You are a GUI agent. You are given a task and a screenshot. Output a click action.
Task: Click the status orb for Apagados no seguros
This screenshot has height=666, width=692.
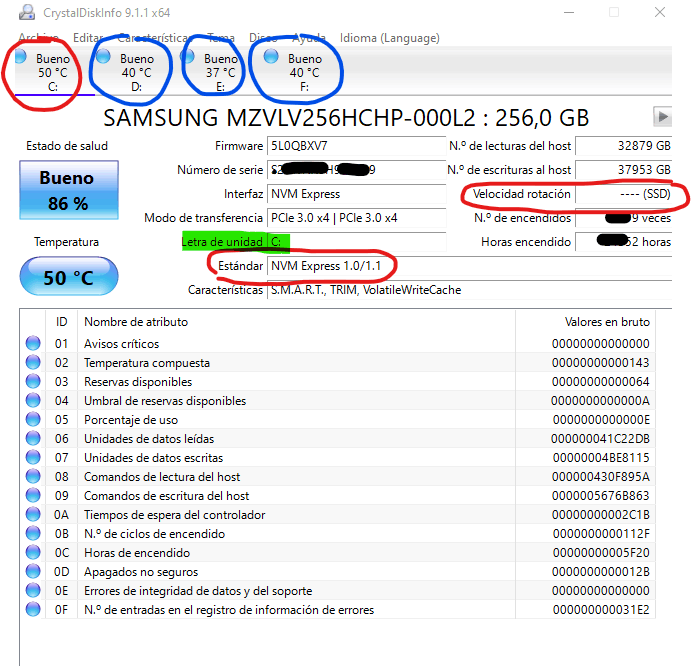(33, 571)
